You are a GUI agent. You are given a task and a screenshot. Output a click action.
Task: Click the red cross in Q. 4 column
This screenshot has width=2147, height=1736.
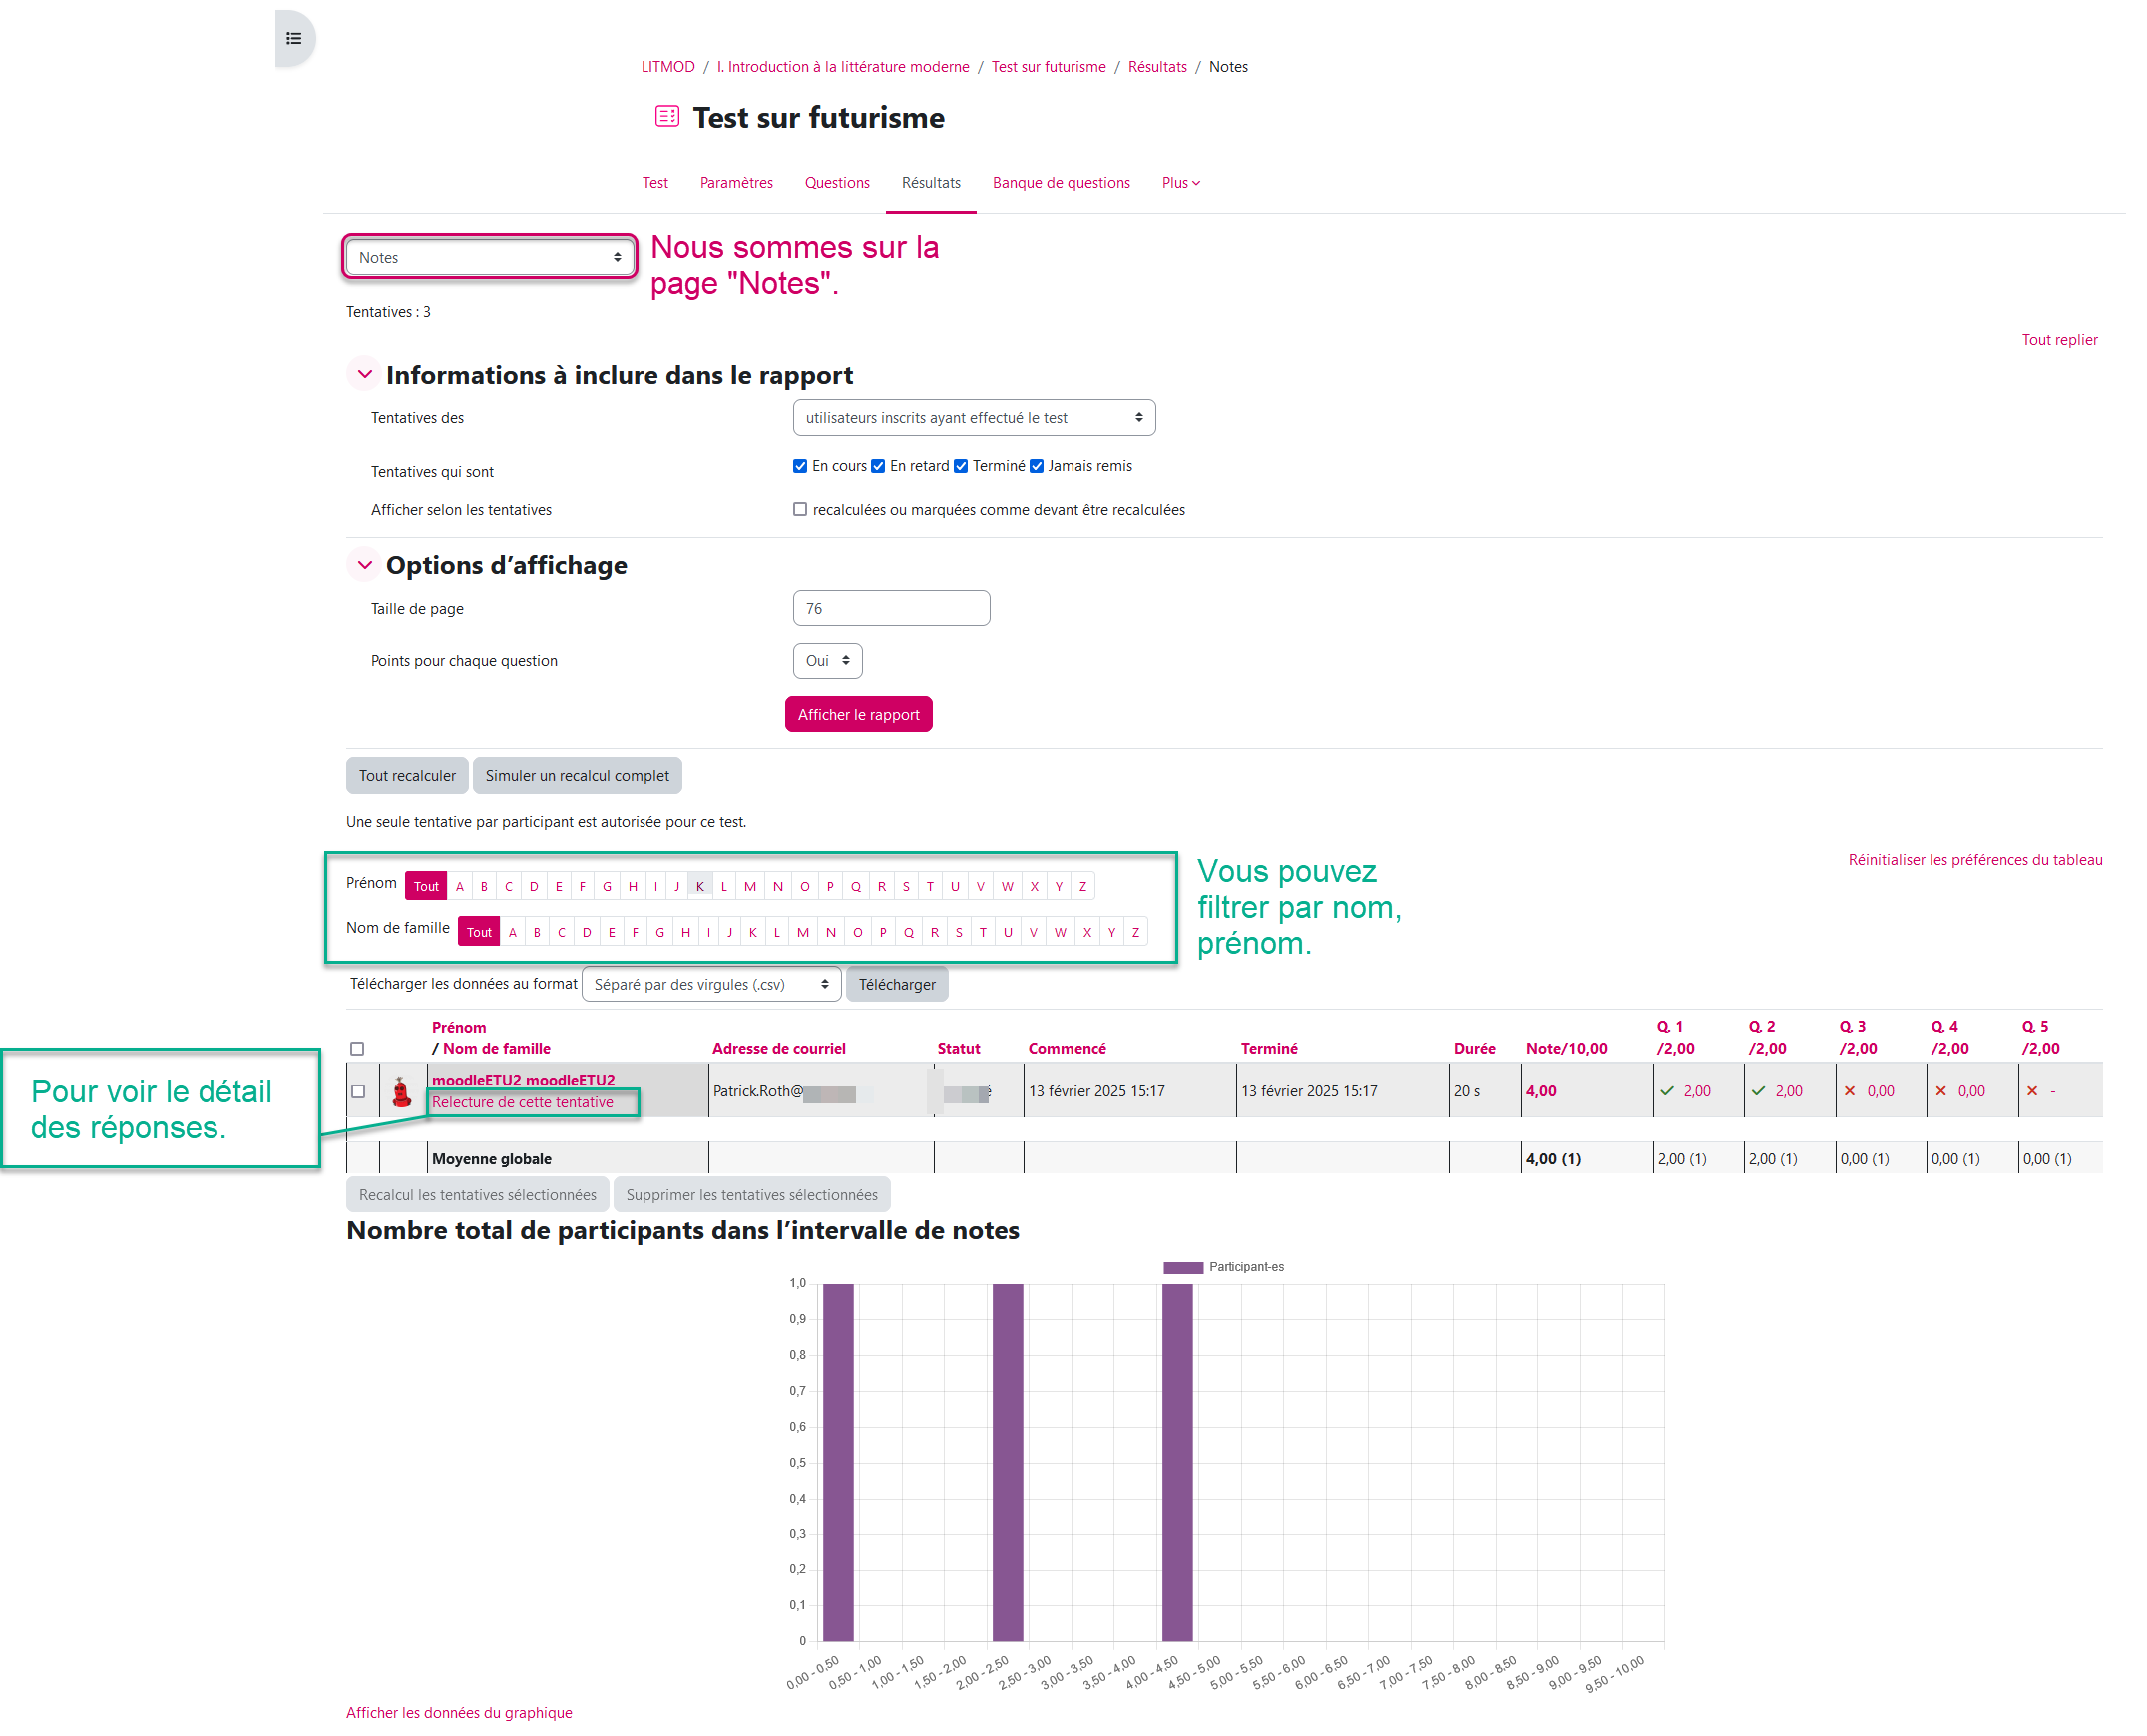pyautogui.click(x=1940, y=1091)
